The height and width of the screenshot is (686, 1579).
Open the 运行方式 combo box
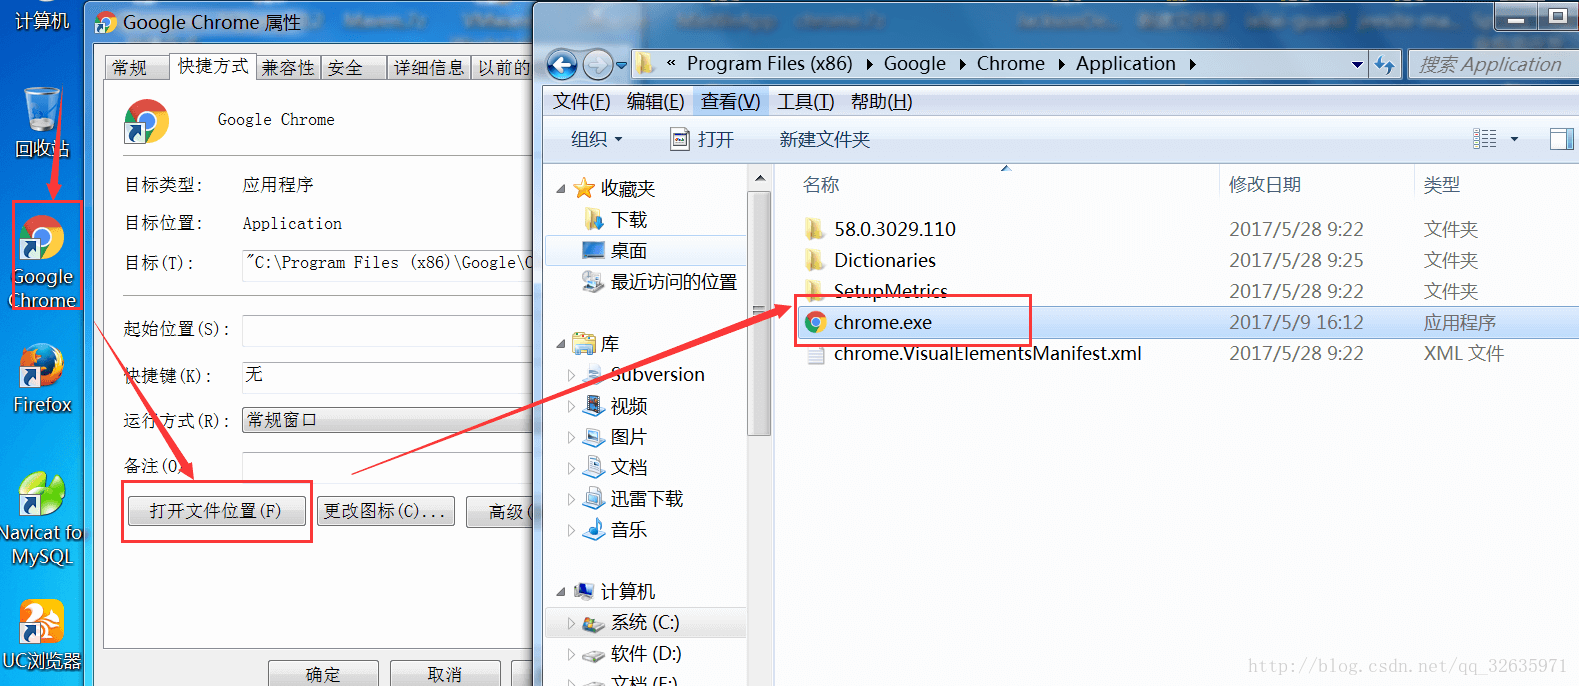[388, 420]
